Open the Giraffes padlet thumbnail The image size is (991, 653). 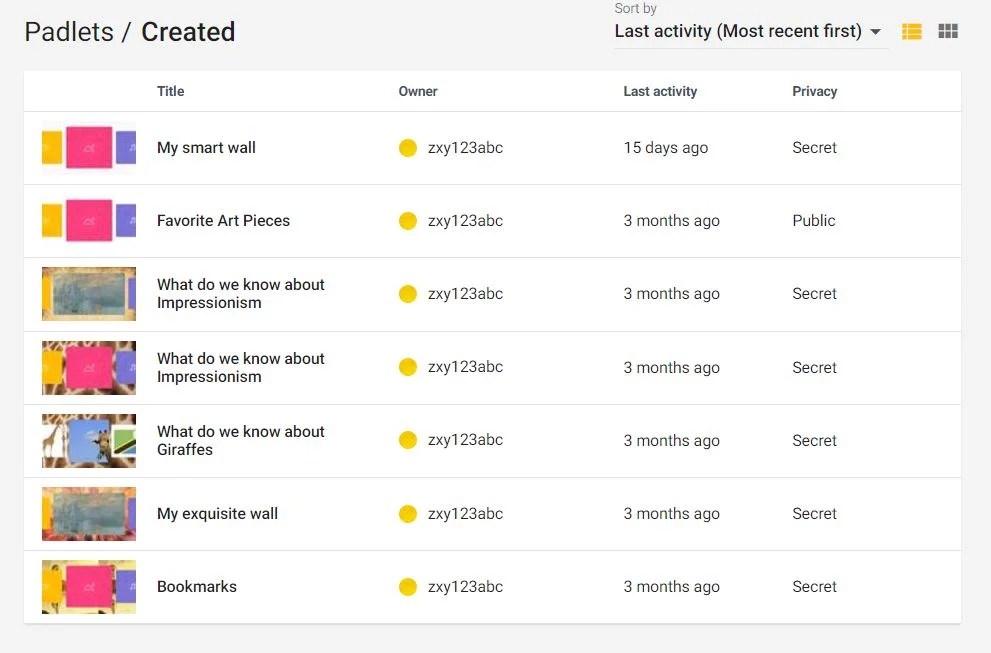pos(89,441)
